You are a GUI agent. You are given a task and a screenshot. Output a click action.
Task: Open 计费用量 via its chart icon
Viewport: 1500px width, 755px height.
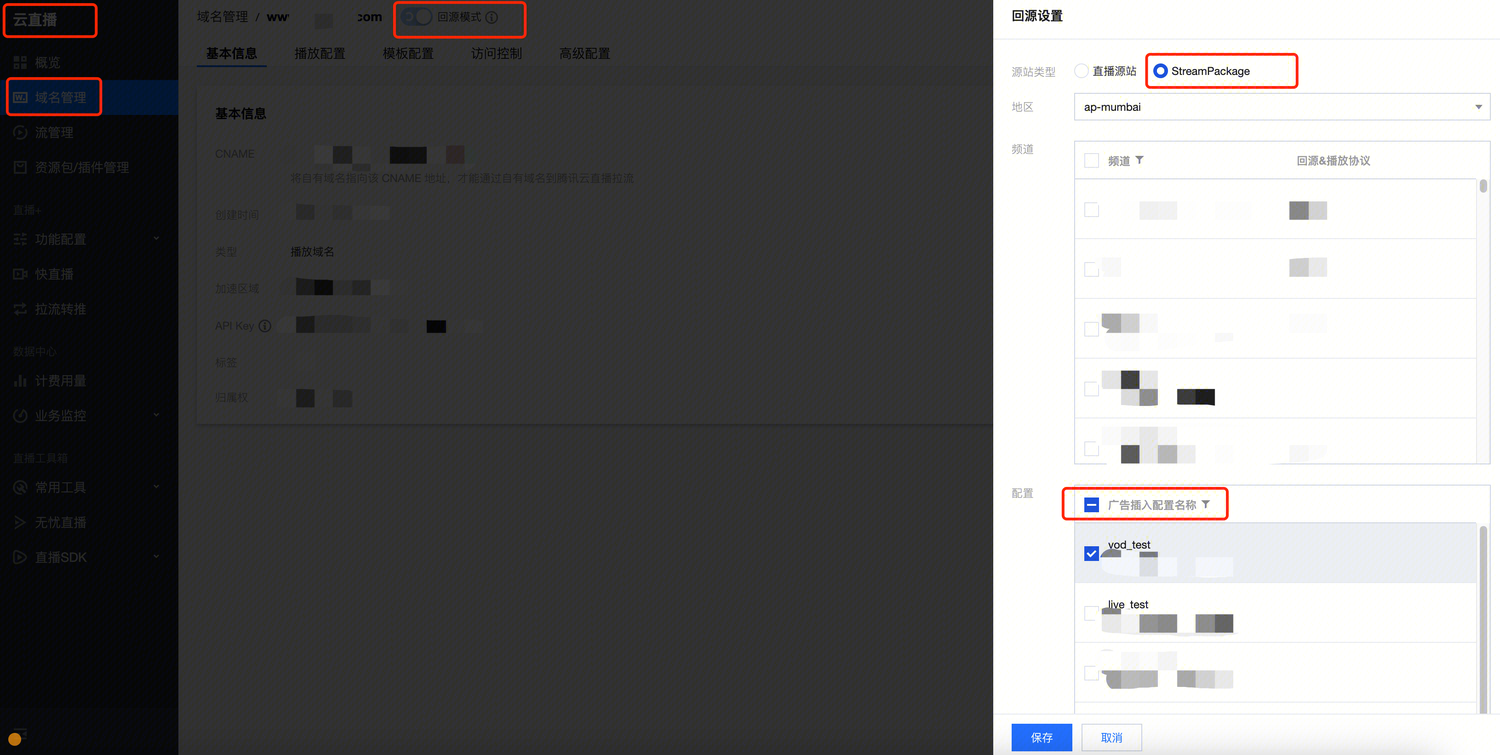(x=20, y=381)
